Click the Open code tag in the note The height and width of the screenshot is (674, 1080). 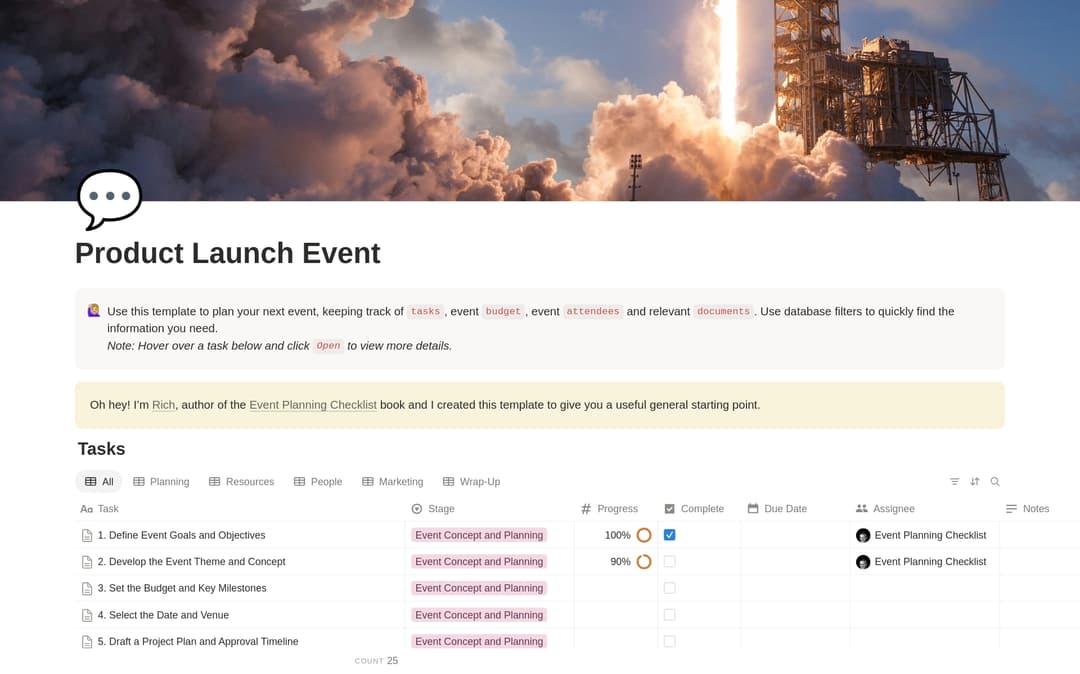point(328,346)
